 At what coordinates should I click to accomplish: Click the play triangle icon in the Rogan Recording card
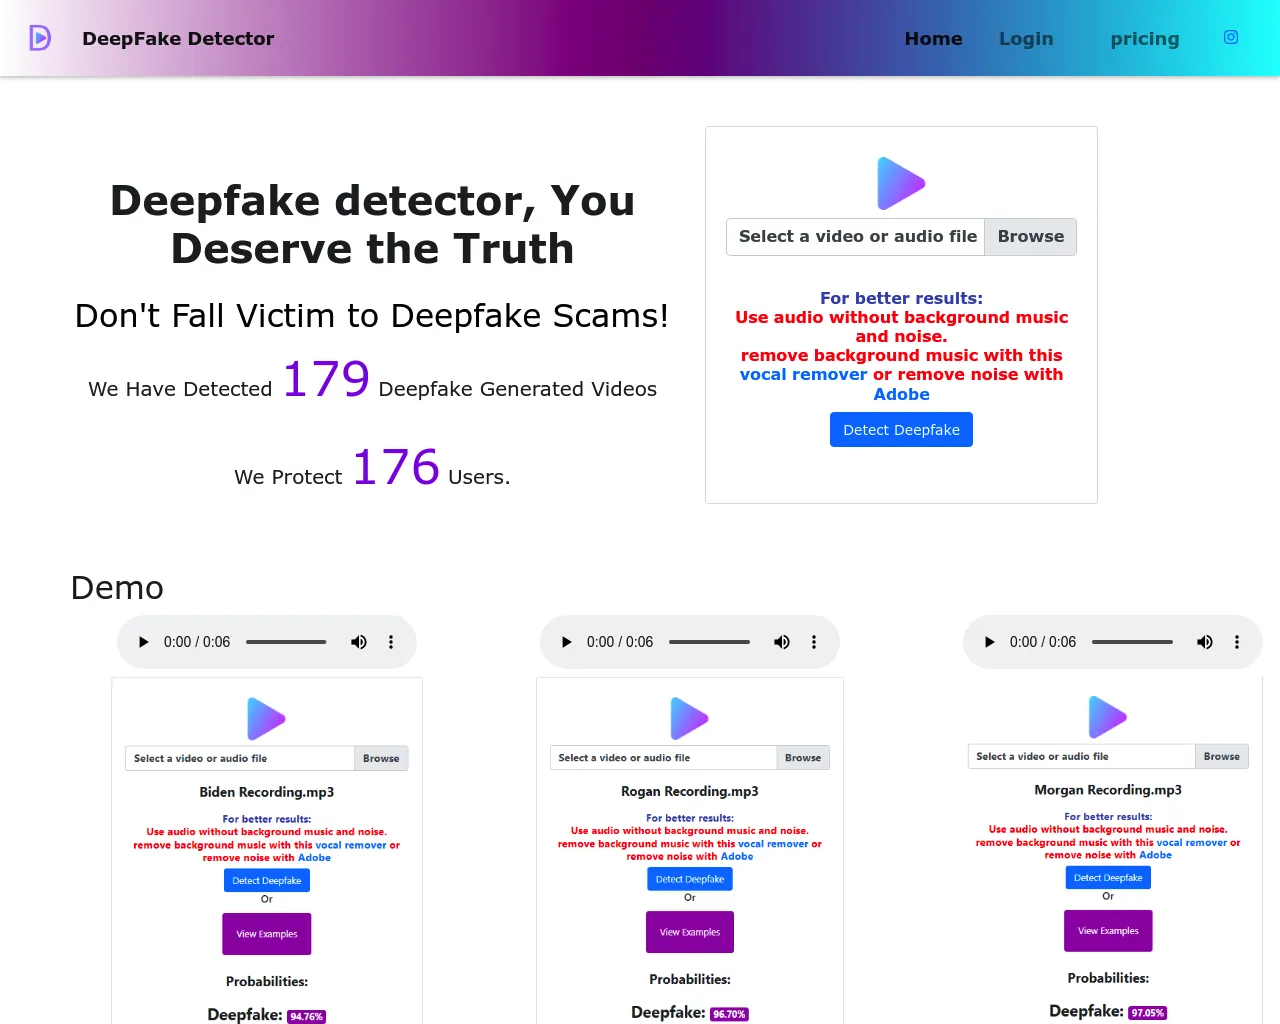point(689,718)
